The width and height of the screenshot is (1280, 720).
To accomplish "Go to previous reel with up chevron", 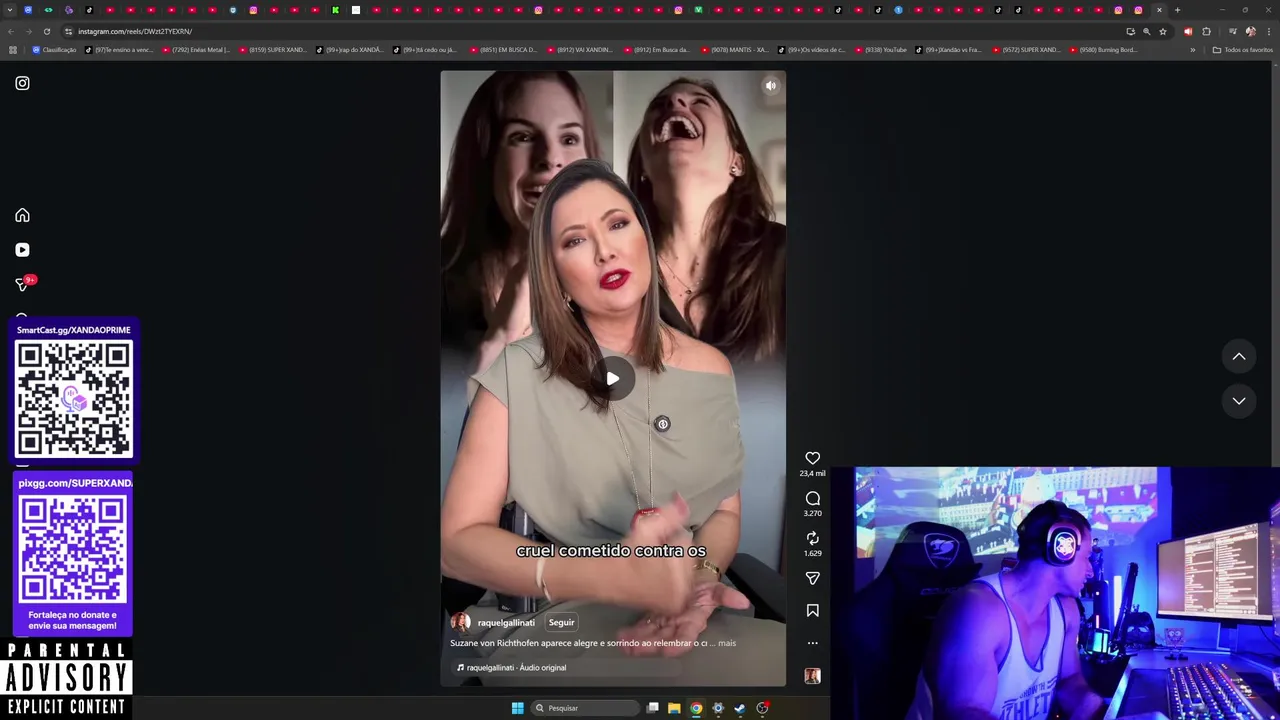I will point(1239,356).
